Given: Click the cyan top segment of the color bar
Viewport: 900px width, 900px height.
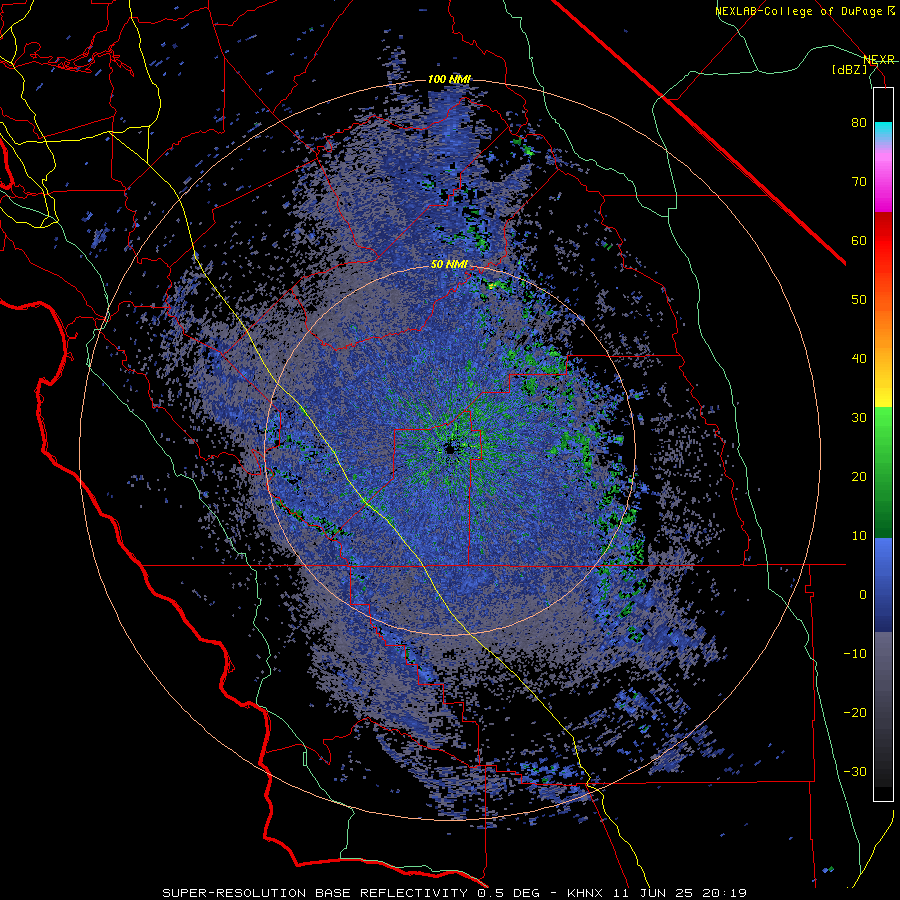Looking at the screenshot, I should pos(883,131).
